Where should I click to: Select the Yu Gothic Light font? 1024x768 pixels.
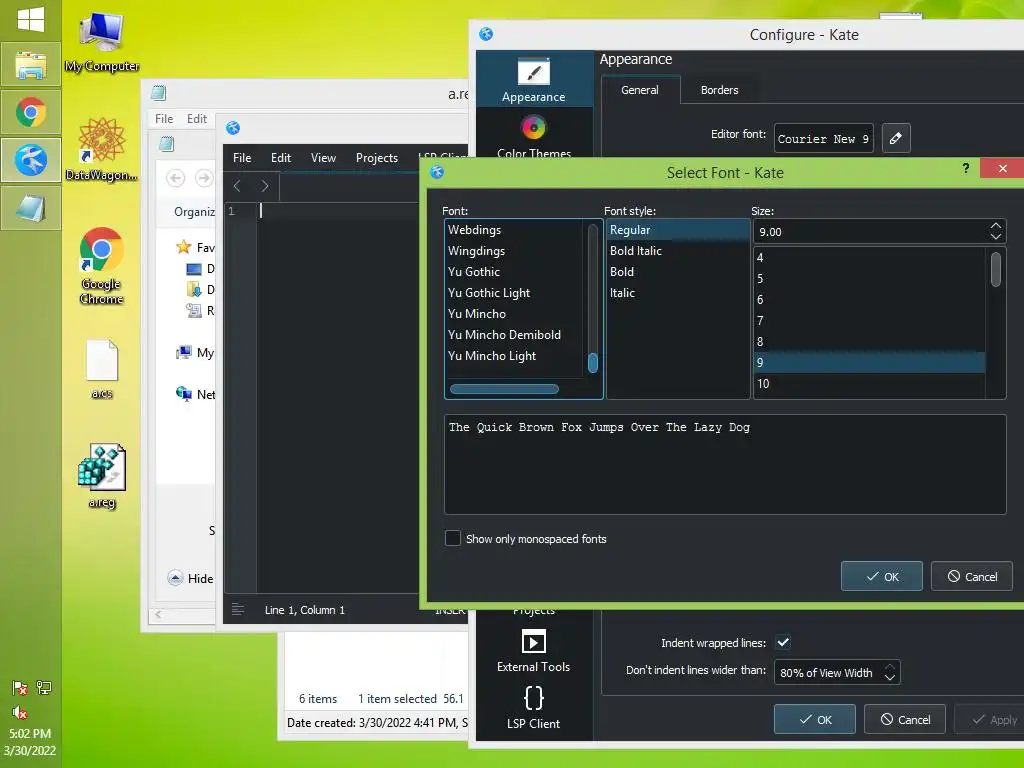[514, 293]
